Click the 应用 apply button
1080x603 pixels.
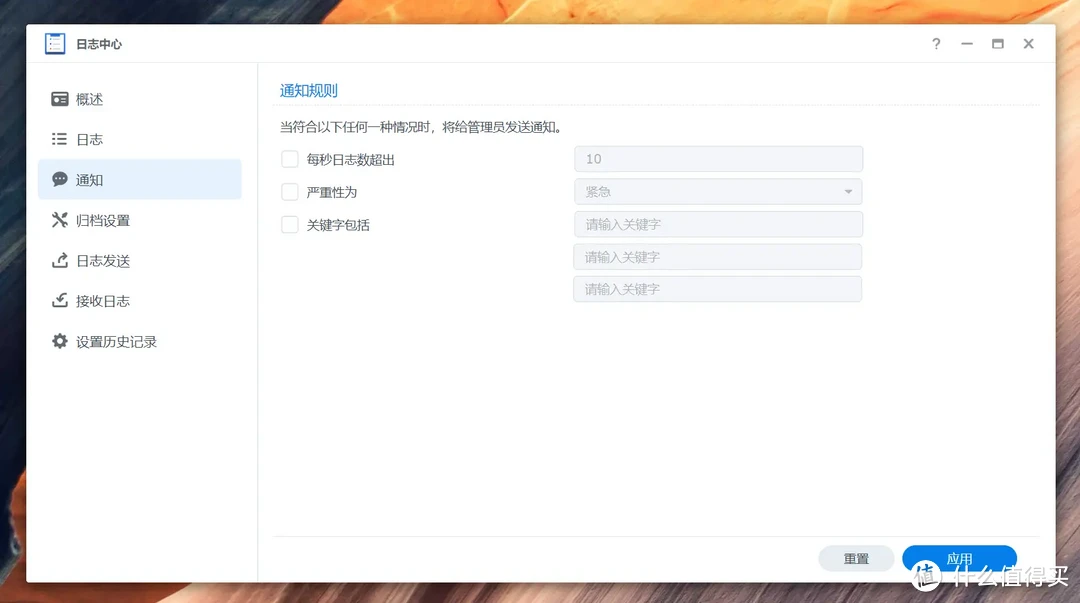click(x=959, y=559)
